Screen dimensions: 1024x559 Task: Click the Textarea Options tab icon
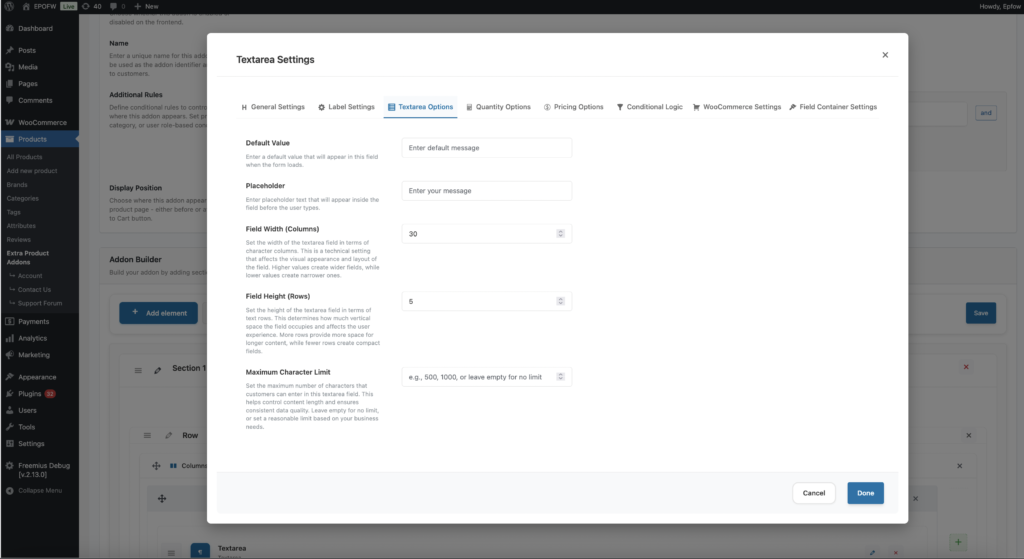(391, 107)
